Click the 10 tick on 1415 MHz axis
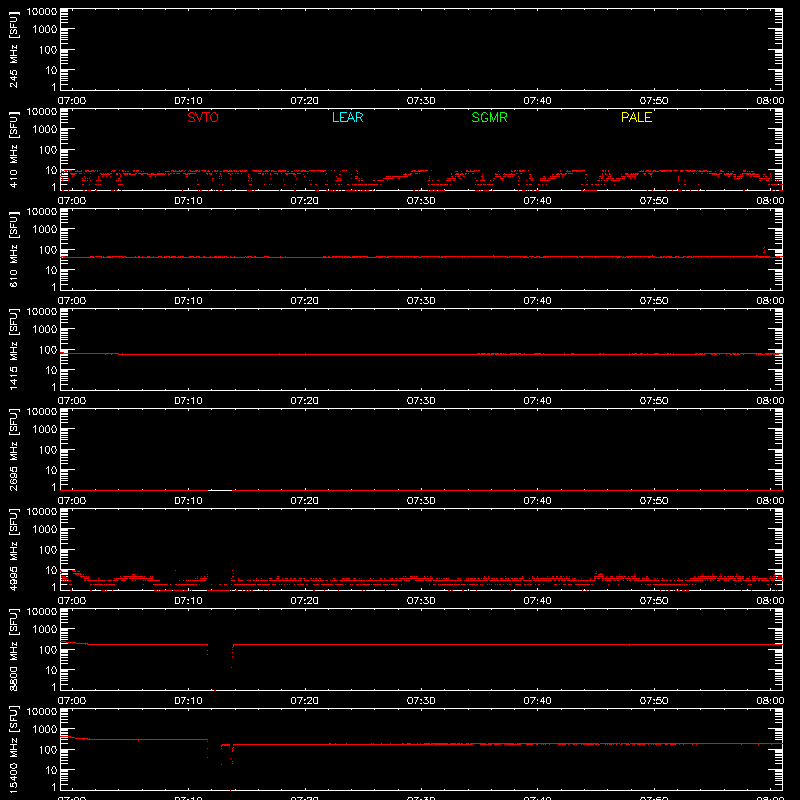 coord(51,370)
